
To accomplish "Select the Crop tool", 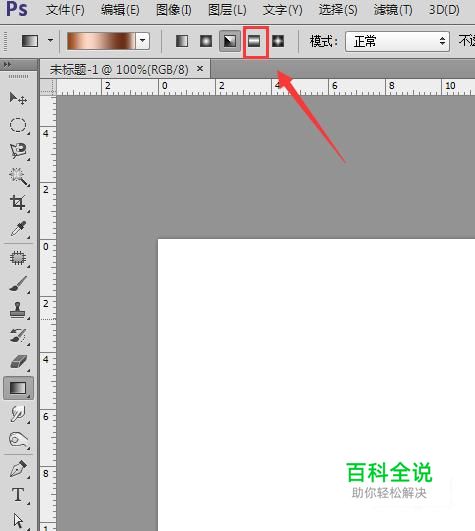I will 18,203.
